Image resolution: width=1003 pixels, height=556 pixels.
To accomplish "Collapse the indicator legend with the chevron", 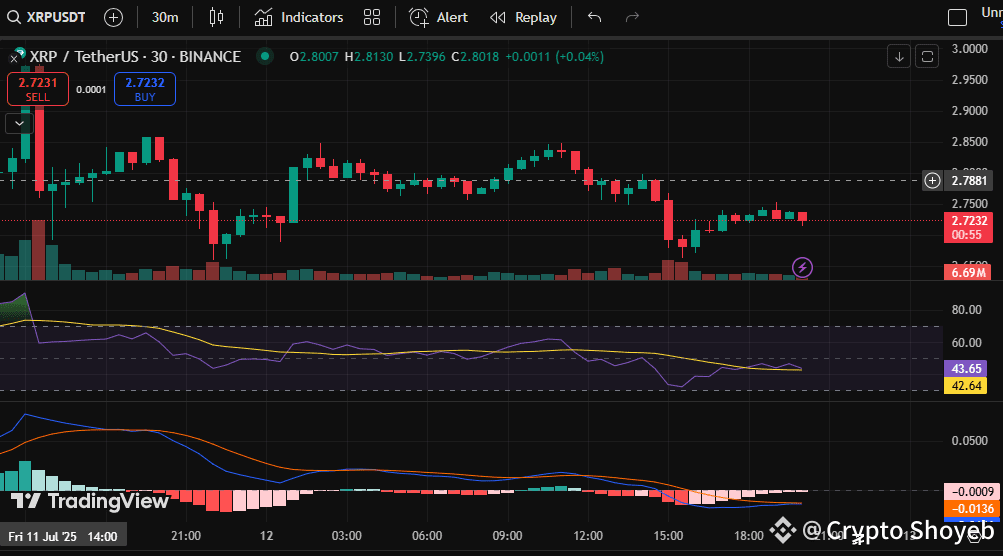I will 19,123.
